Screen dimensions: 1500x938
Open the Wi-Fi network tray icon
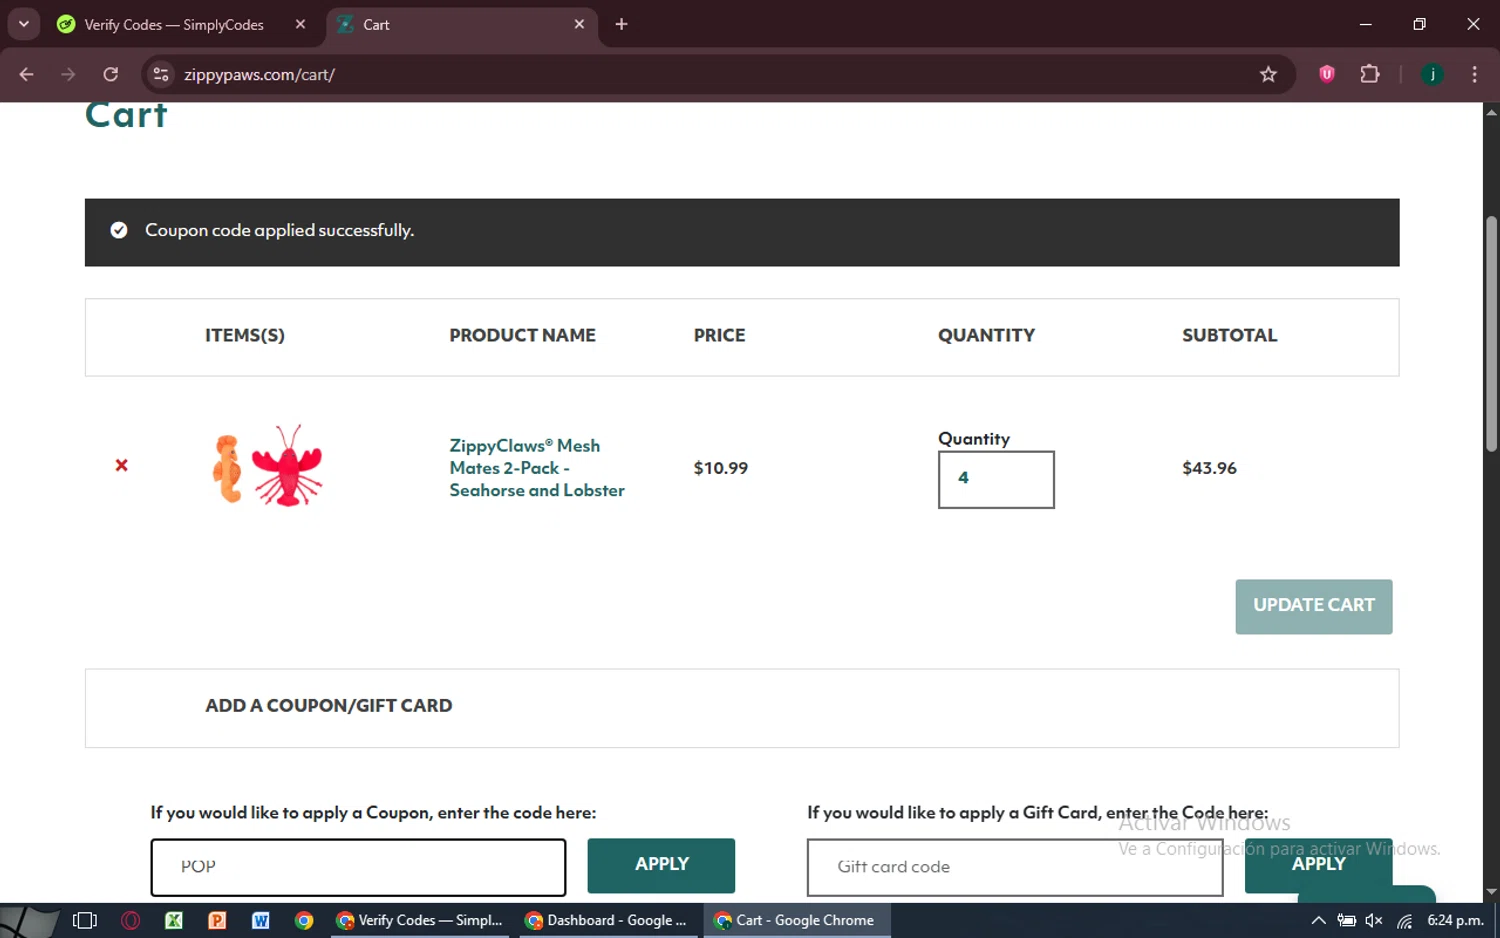click(x=1405, y=920)
